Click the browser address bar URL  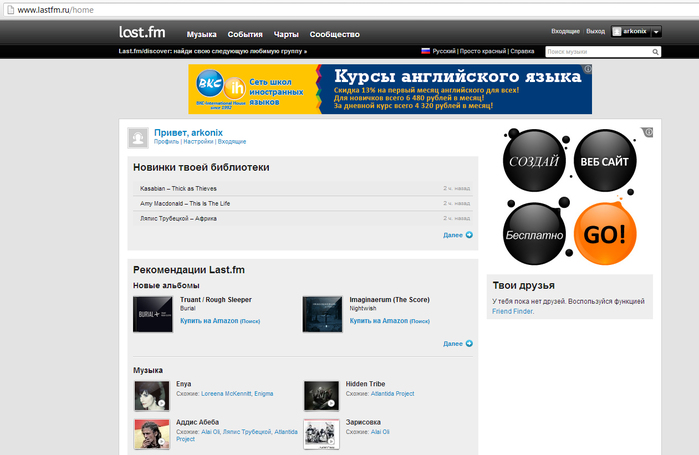click(55, 10)
